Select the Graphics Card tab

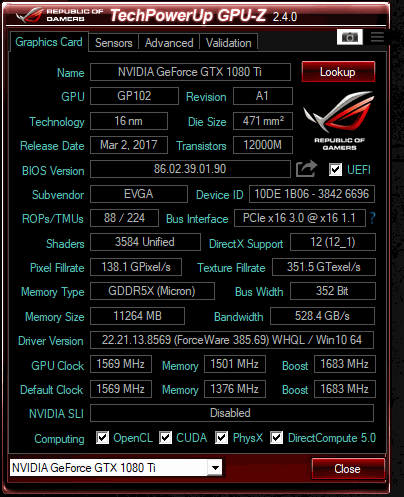[49, 42]
